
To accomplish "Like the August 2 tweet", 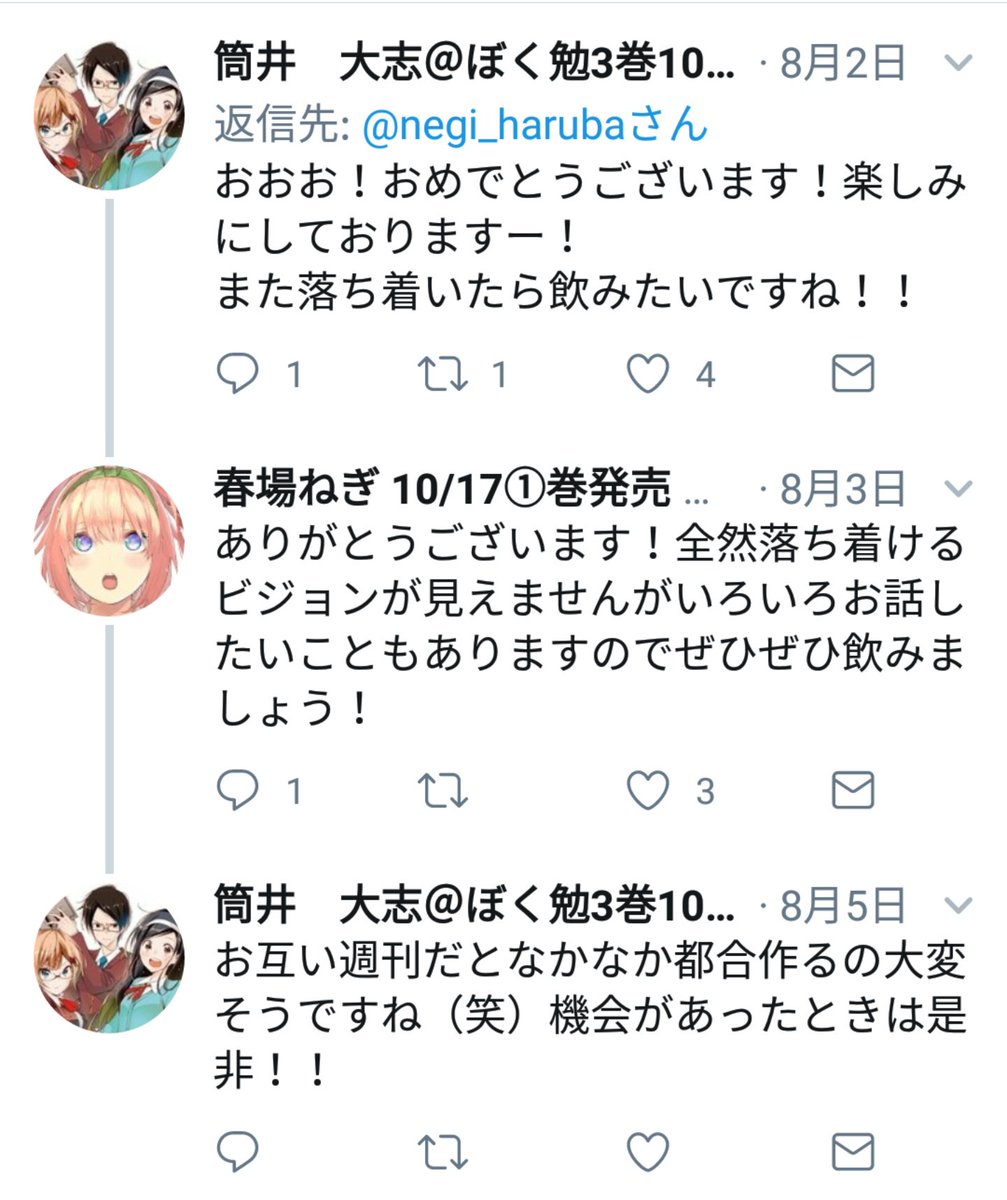I will tap(647, 375).
